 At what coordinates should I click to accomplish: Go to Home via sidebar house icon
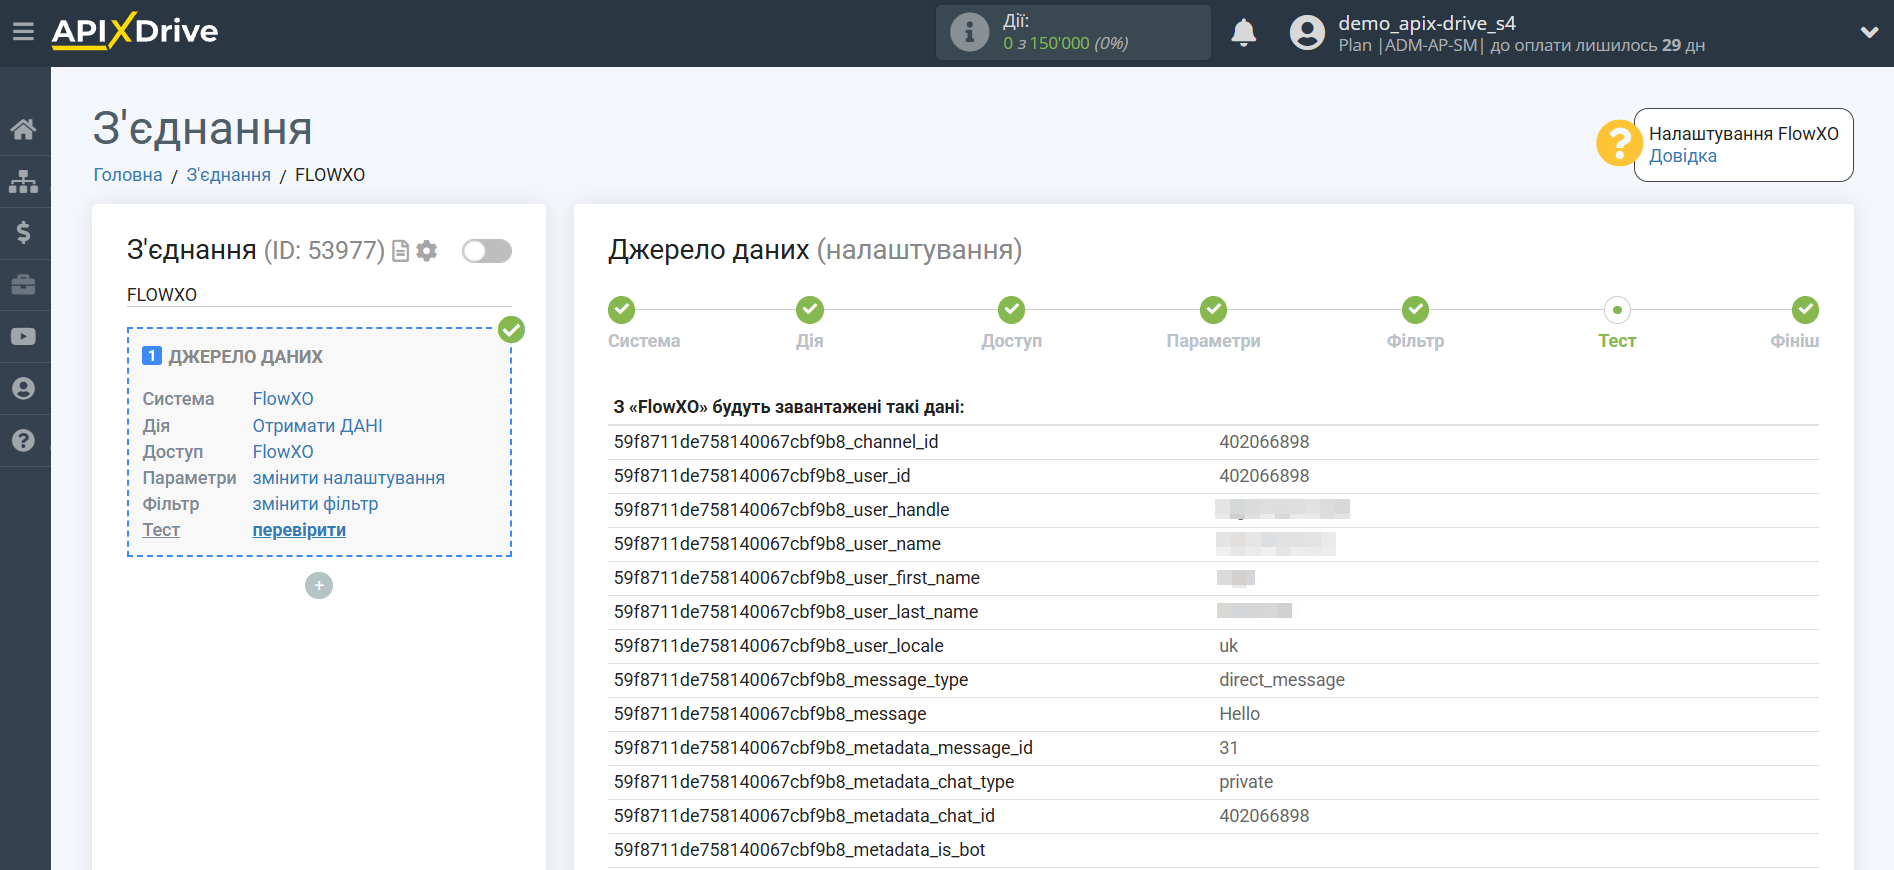coord(23,129)
